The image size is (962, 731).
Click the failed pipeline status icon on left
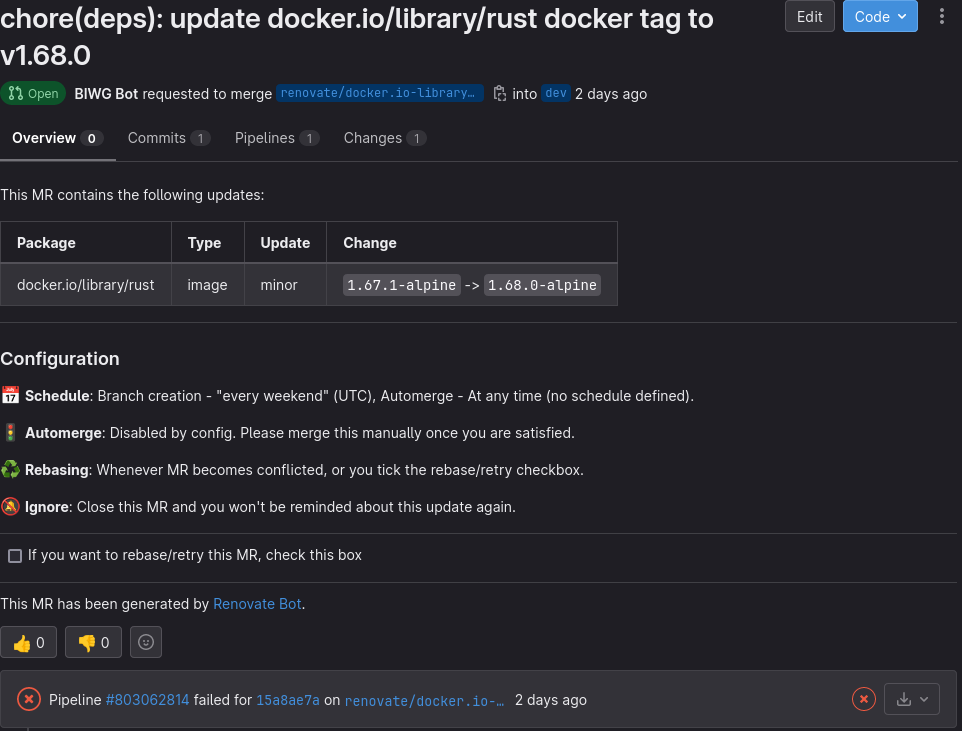click(x=29, y=699)
